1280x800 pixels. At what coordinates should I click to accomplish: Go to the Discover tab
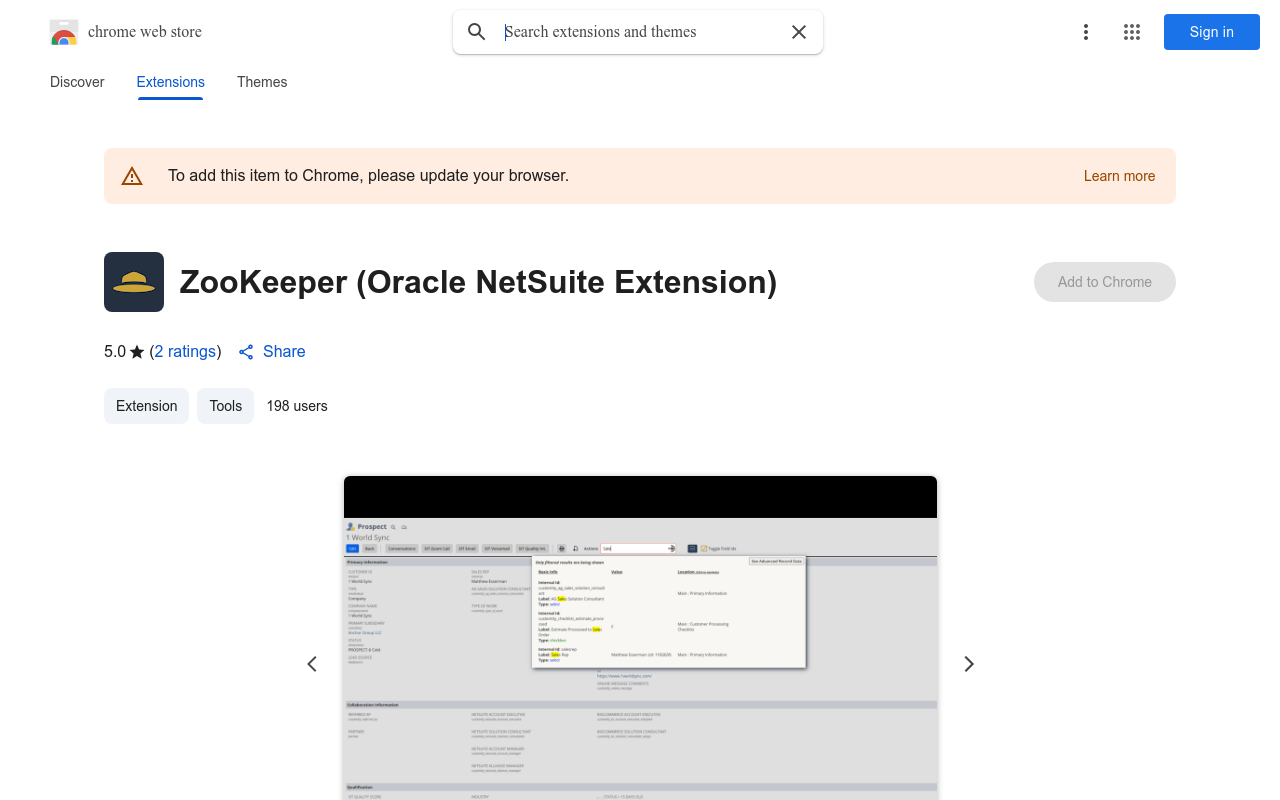click(x=77, y=82)
